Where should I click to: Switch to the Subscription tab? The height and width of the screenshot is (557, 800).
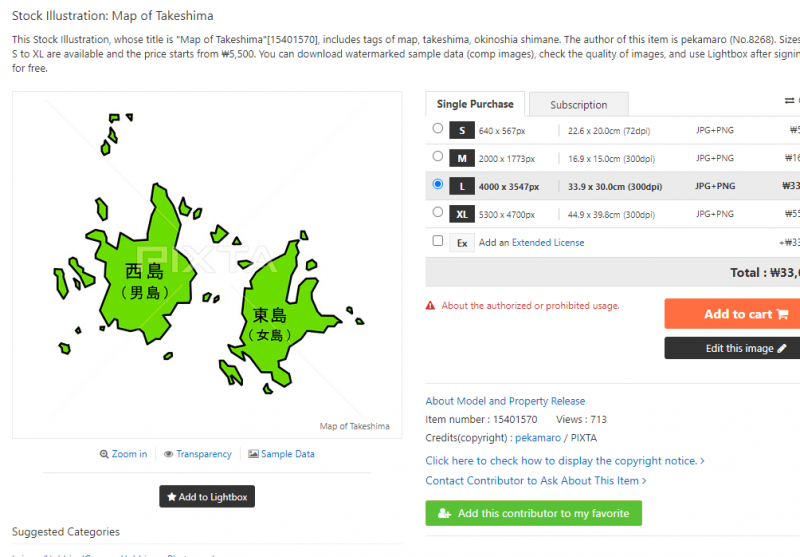578,104
